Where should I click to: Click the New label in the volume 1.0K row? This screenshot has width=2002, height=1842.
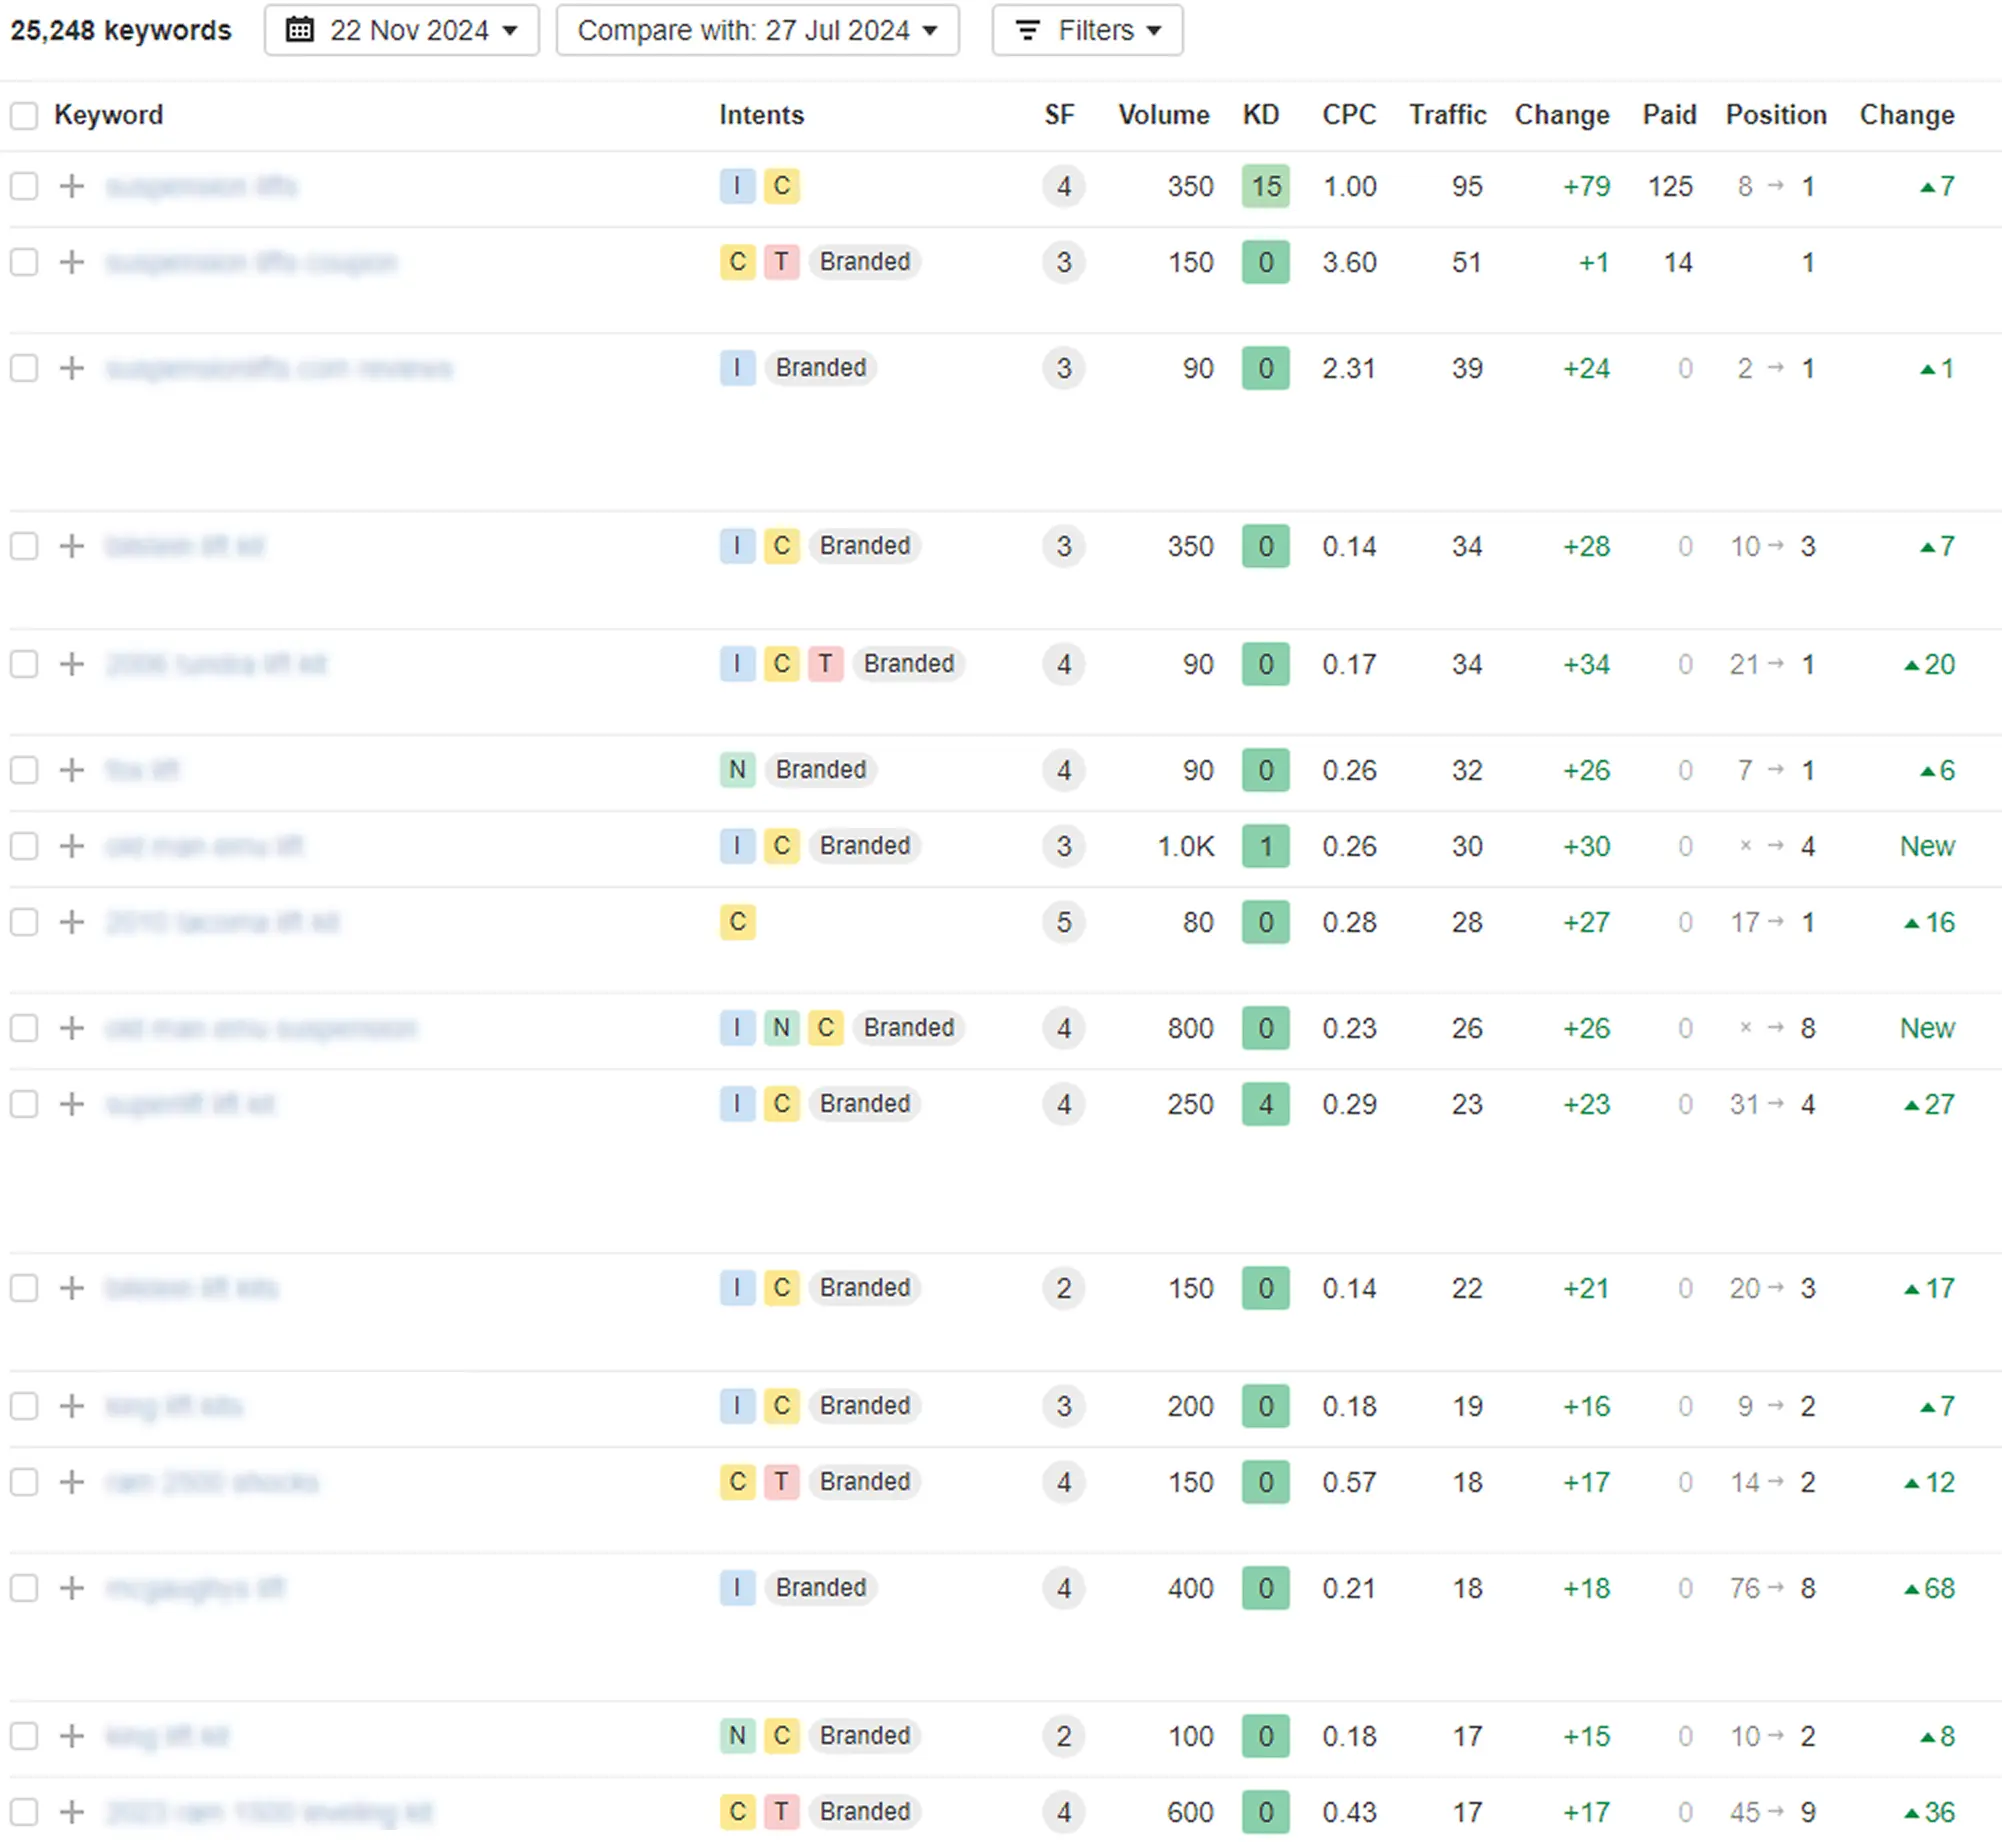click(1926, 846)
